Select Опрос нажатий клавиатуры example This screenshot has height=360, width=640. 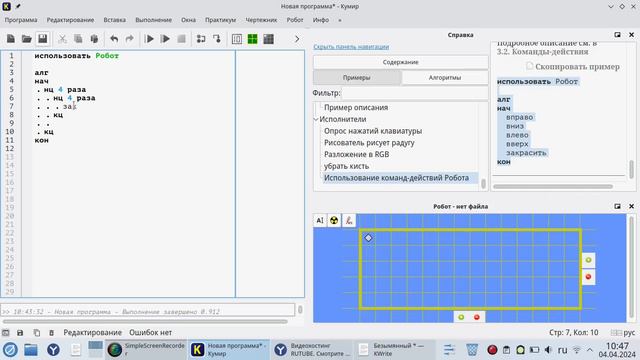point(373,131)
